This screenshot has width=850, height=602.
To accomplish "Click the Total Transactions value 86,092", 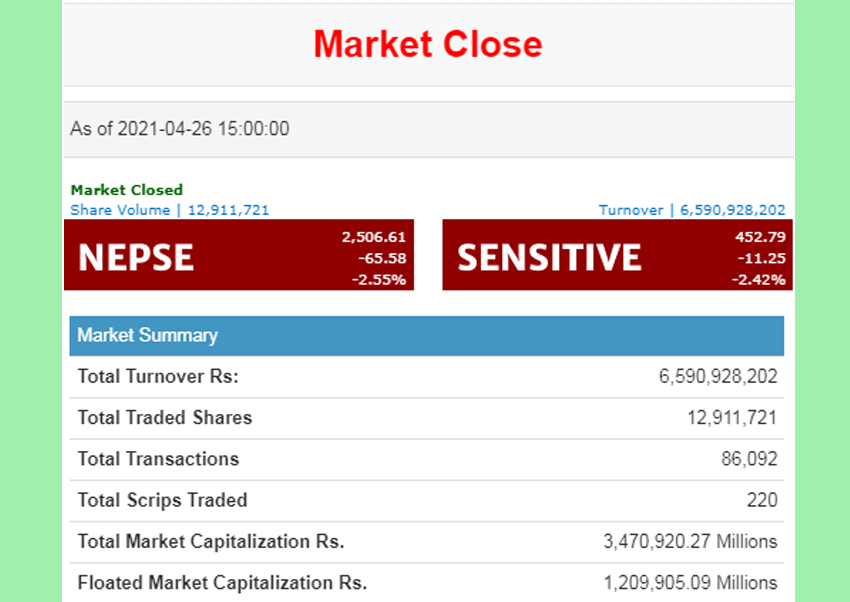I will 749,459.
